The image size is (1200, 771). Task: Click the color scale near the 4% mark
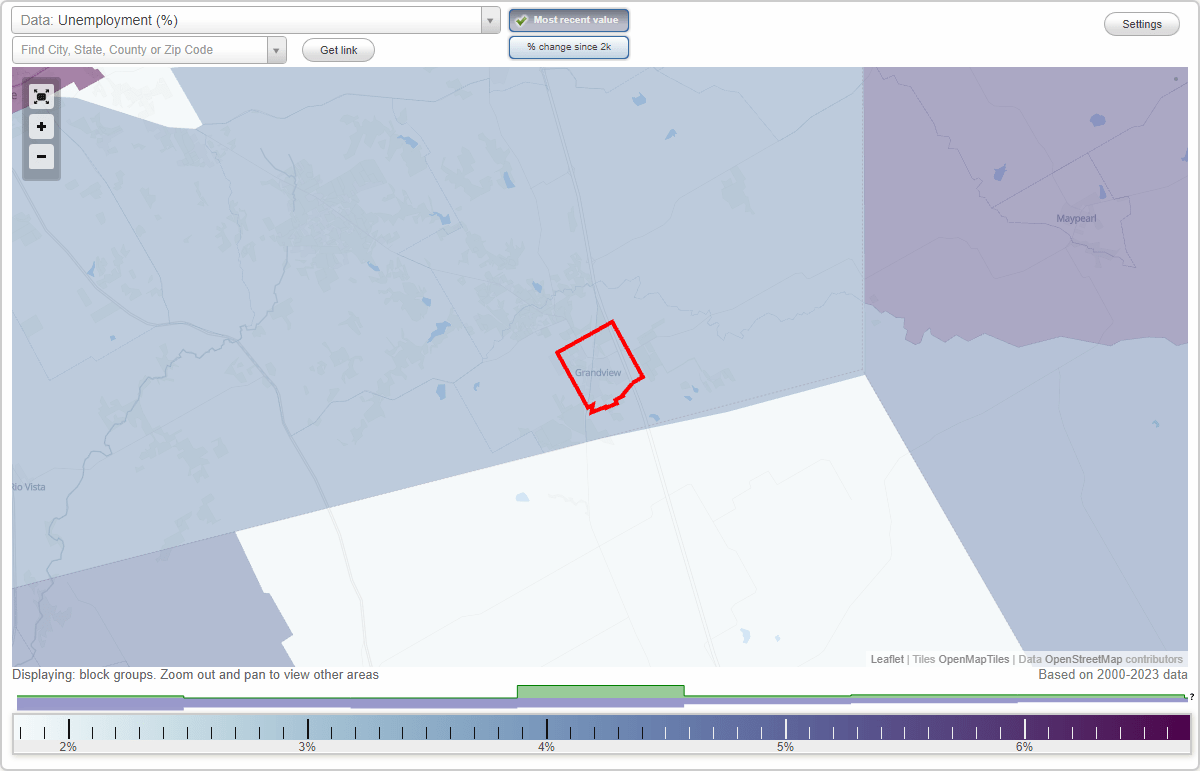click(546, 724)
